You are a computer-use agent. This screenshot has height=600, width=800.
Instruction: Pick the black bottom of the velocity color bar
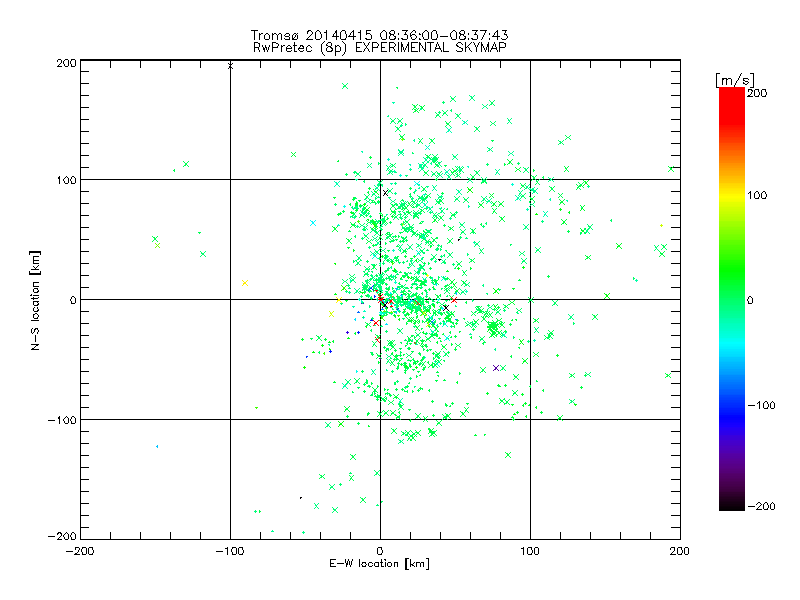(732, 504)
